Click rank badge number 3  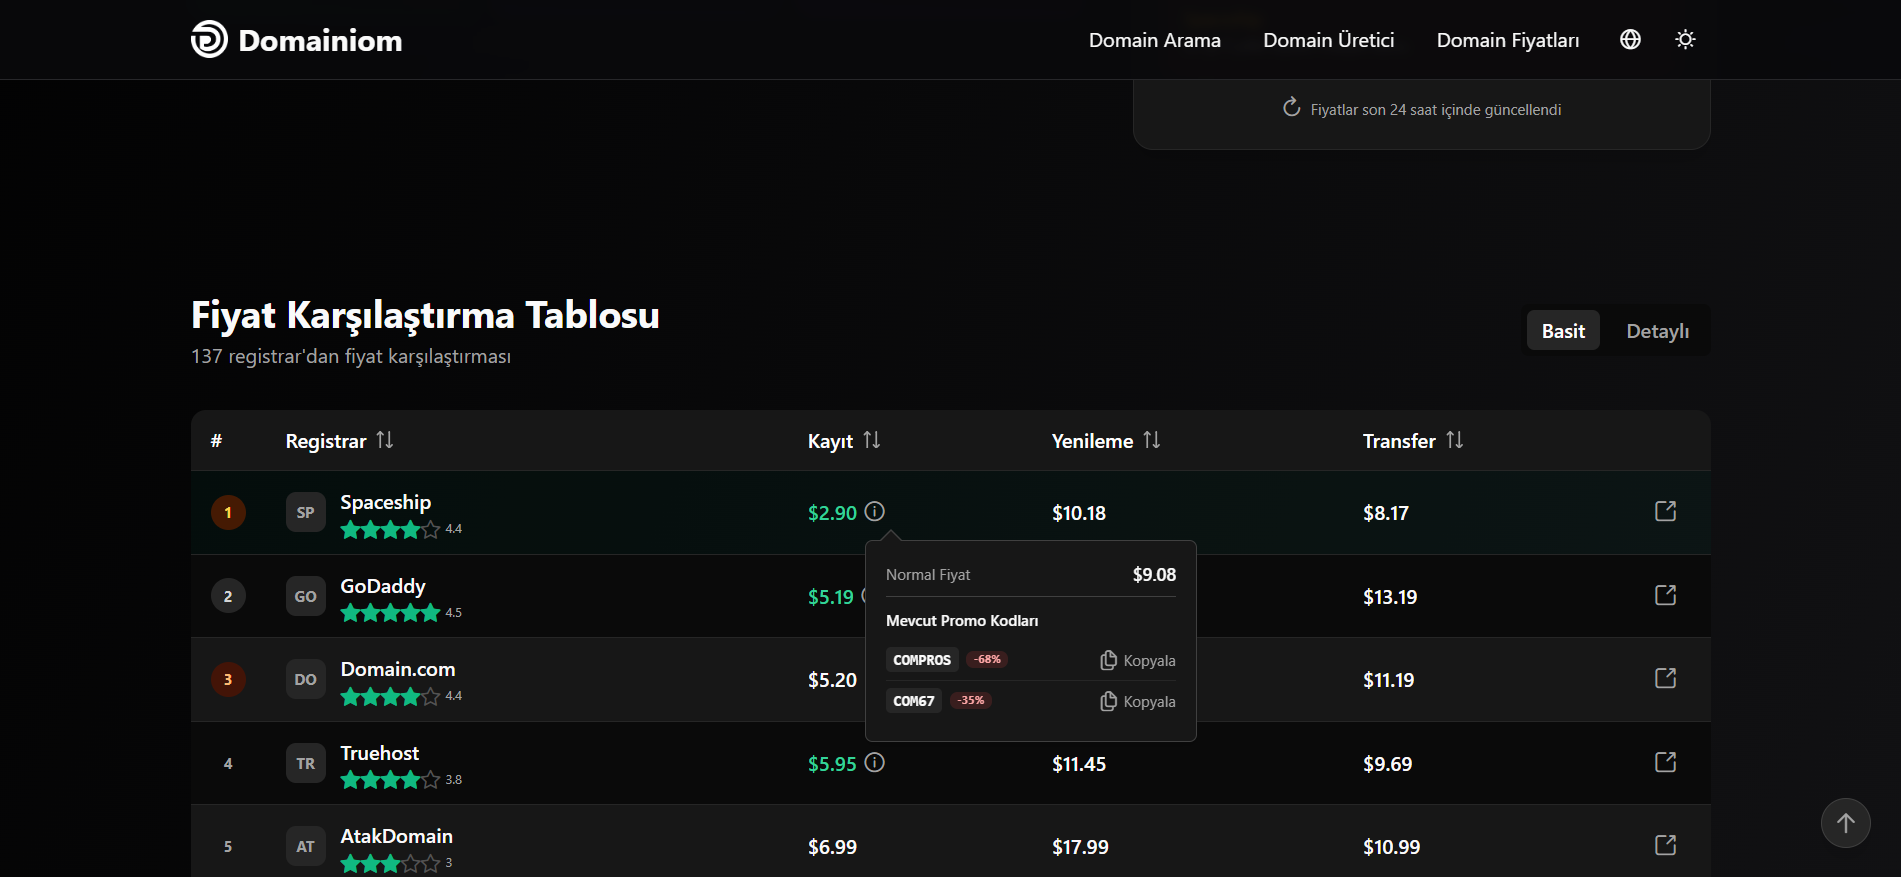[x=228, y=679]
